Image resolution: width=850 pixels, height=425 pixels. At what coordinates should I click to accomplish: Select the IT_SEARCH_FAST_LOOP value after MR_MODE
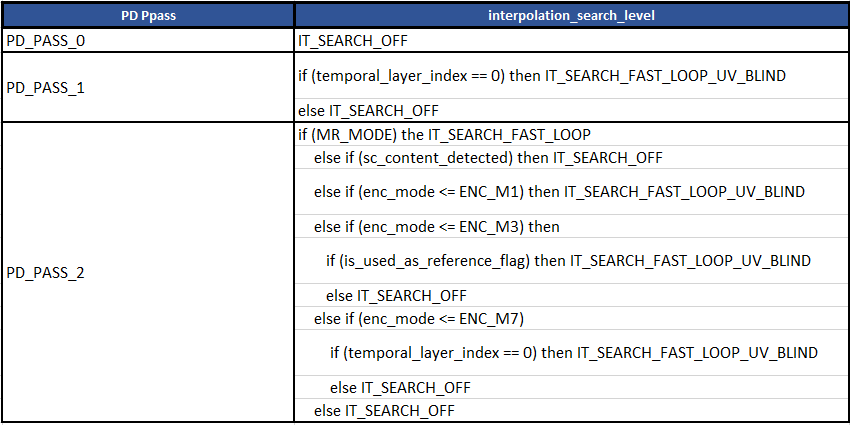click(x=511, y=134)
